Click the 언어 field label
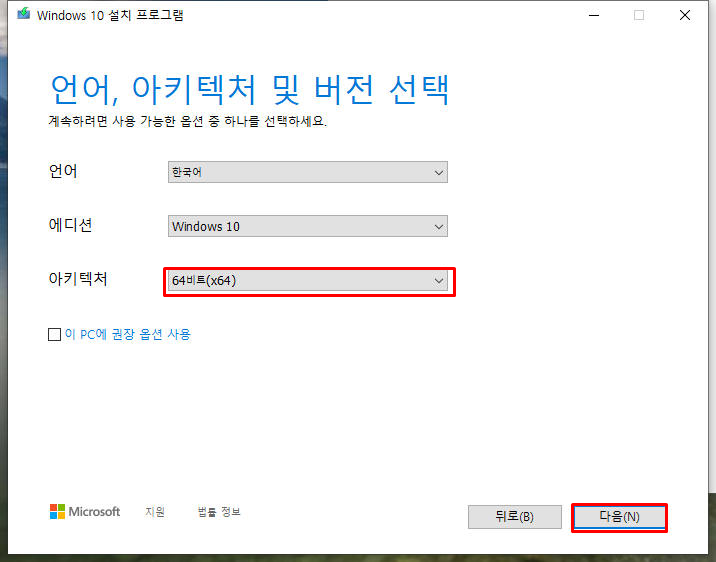 point(63,171)
